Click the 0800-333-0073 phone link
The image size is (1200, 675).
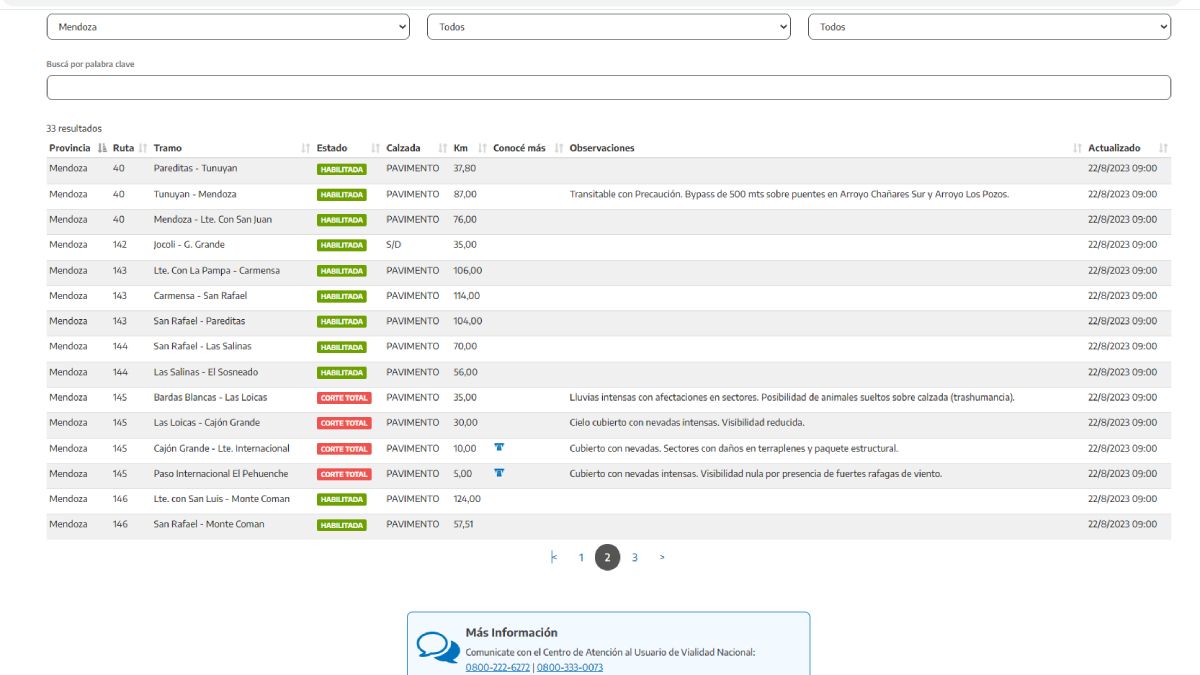coord(569,667)
